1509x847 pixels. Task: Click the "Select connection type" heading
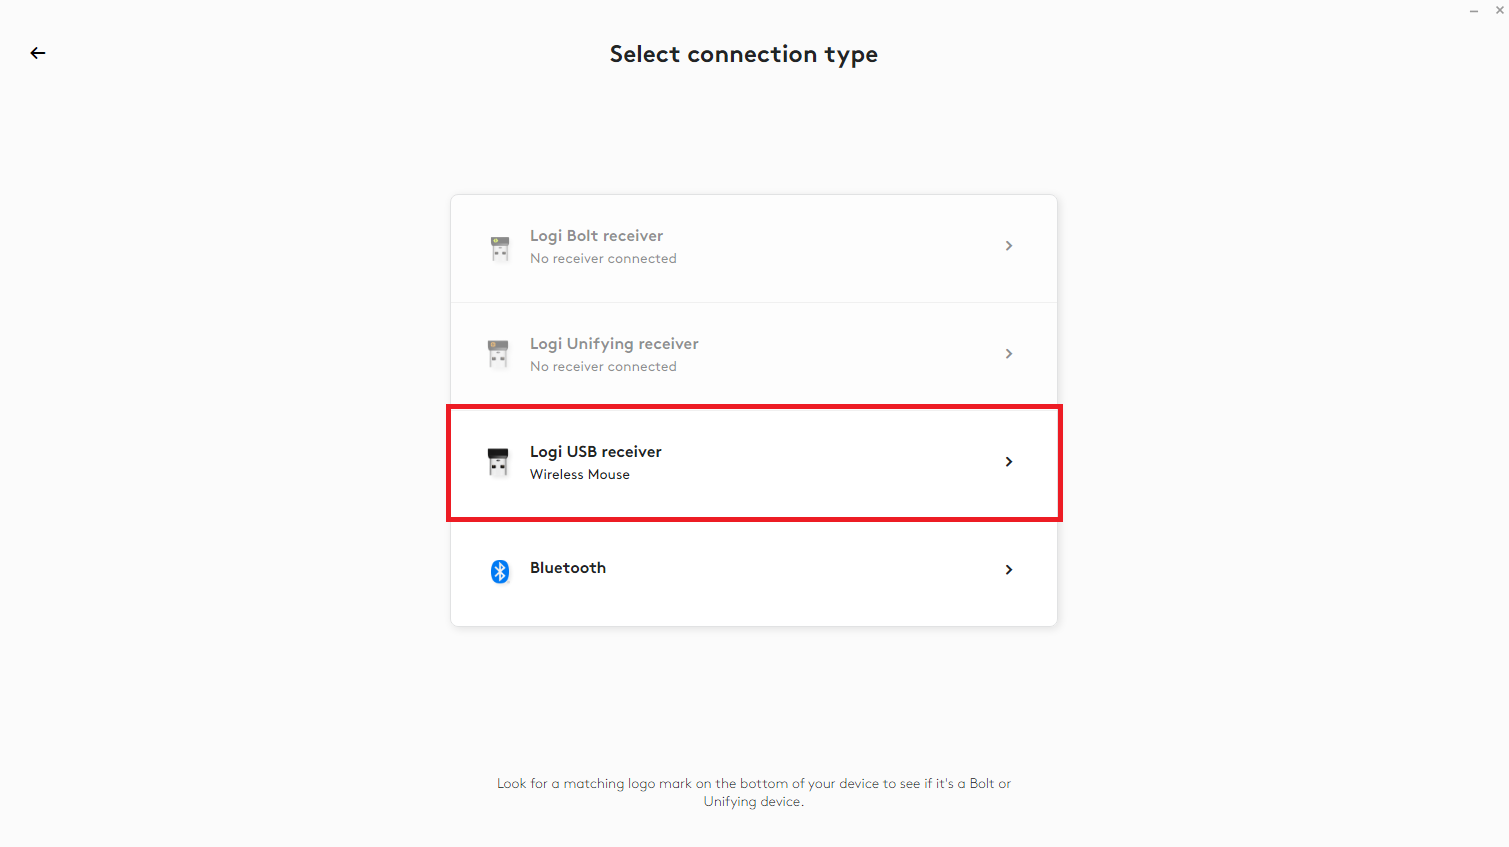tap(744, 54)
